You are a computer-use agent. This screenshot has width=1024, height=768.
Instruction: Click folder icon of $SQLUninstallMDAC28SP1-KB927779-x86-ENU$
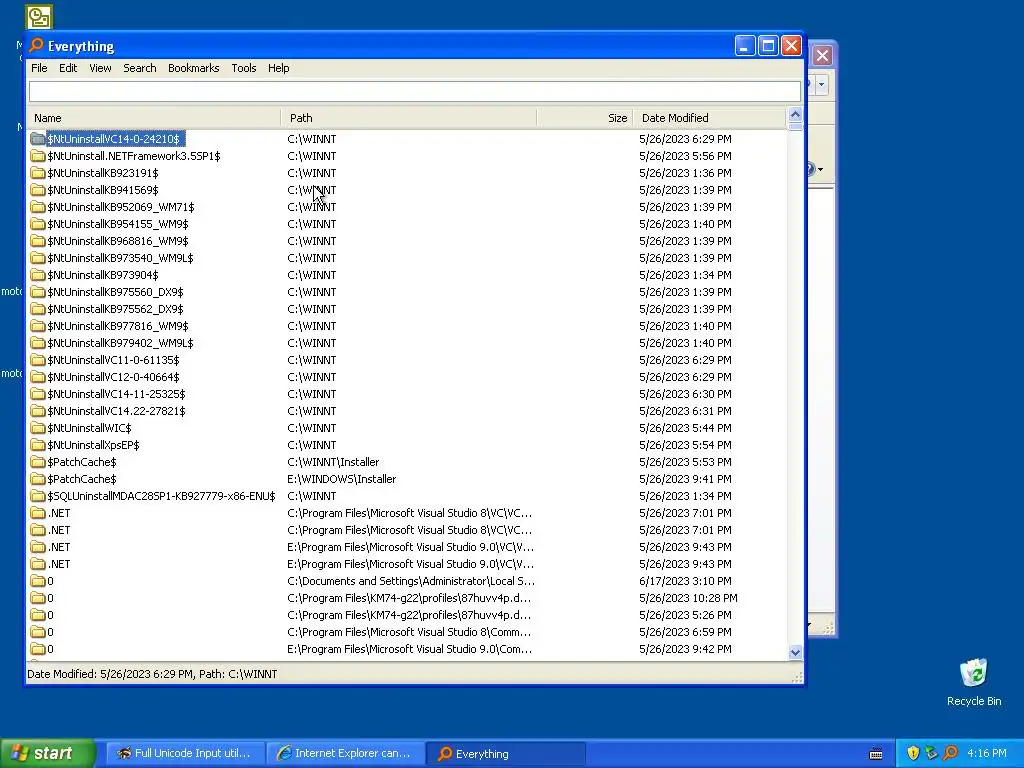(x=38, y=496)
